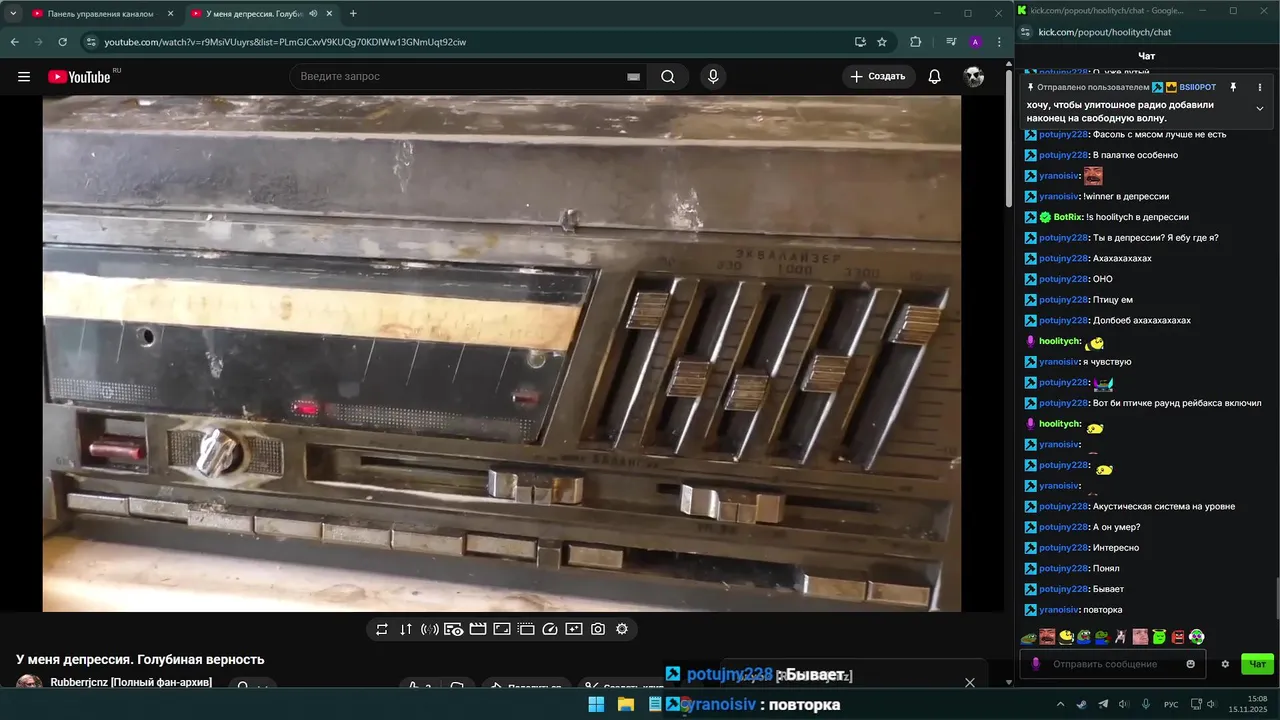Go to the YouTube home logo

point(79,77)
